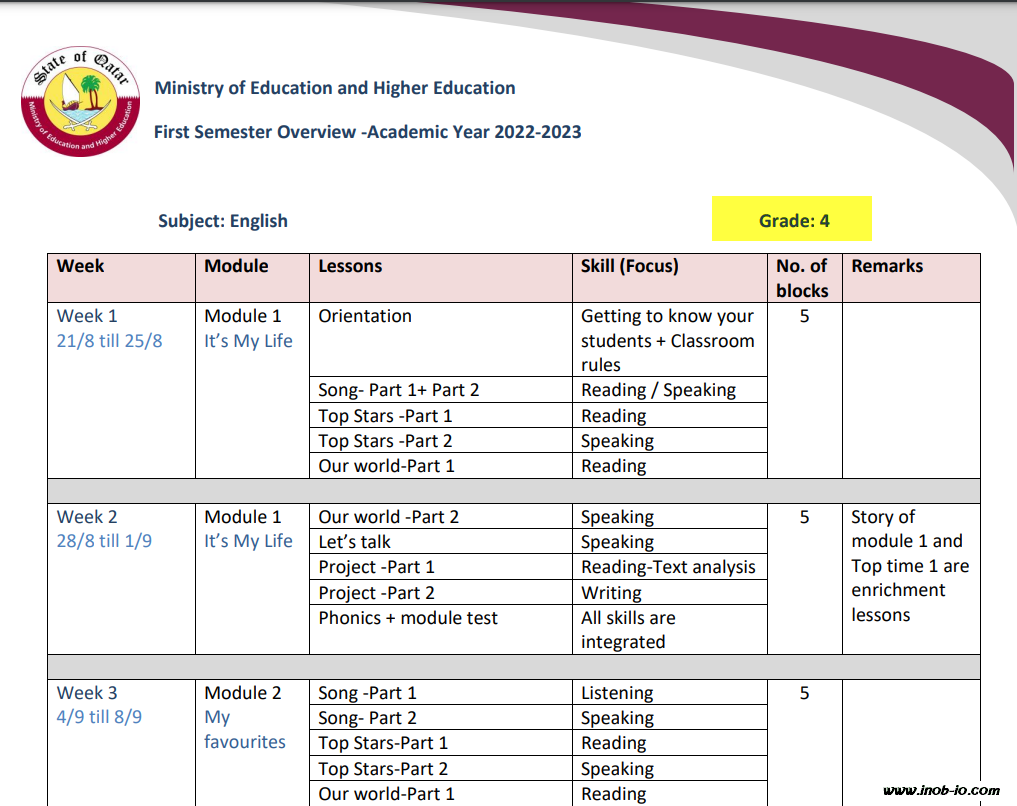Select the Orientation lesson cell
Screen dimensions: 1017x806
pos(365,316)
